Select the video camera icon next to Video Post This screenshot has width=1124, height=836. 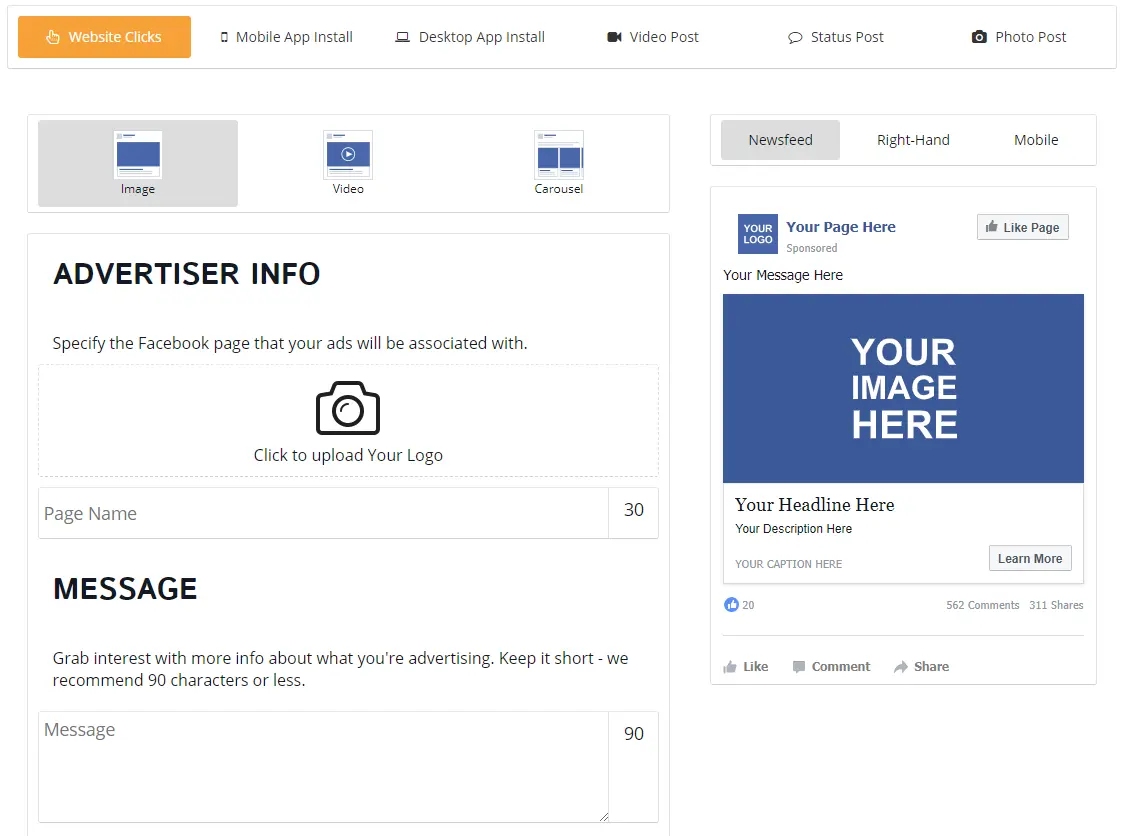point(613,36)
